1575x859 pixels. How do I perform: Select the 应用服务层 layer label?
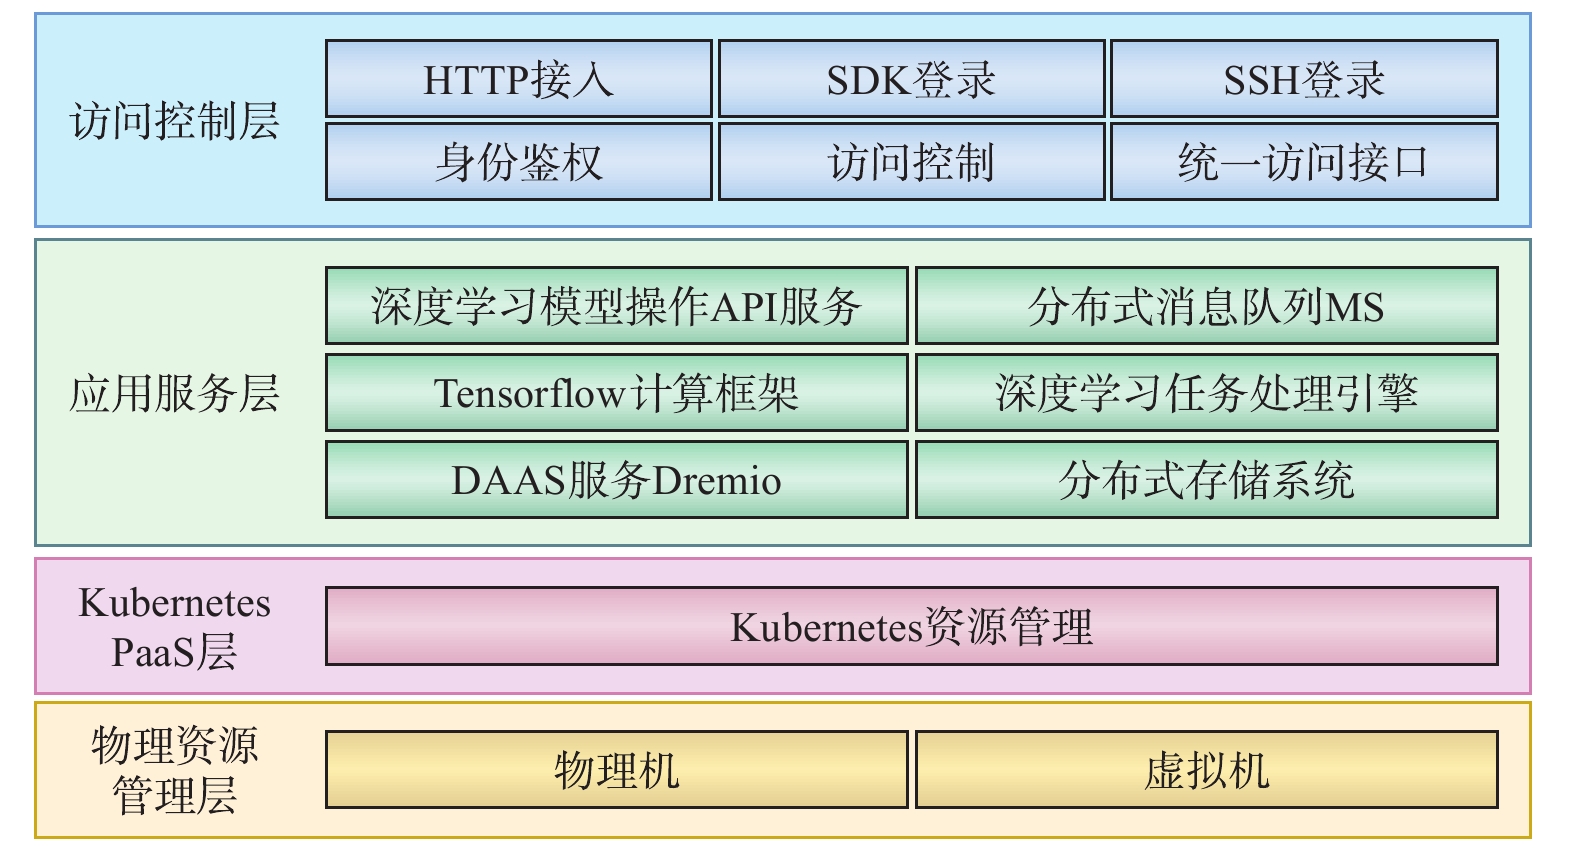tap(174, 393)
